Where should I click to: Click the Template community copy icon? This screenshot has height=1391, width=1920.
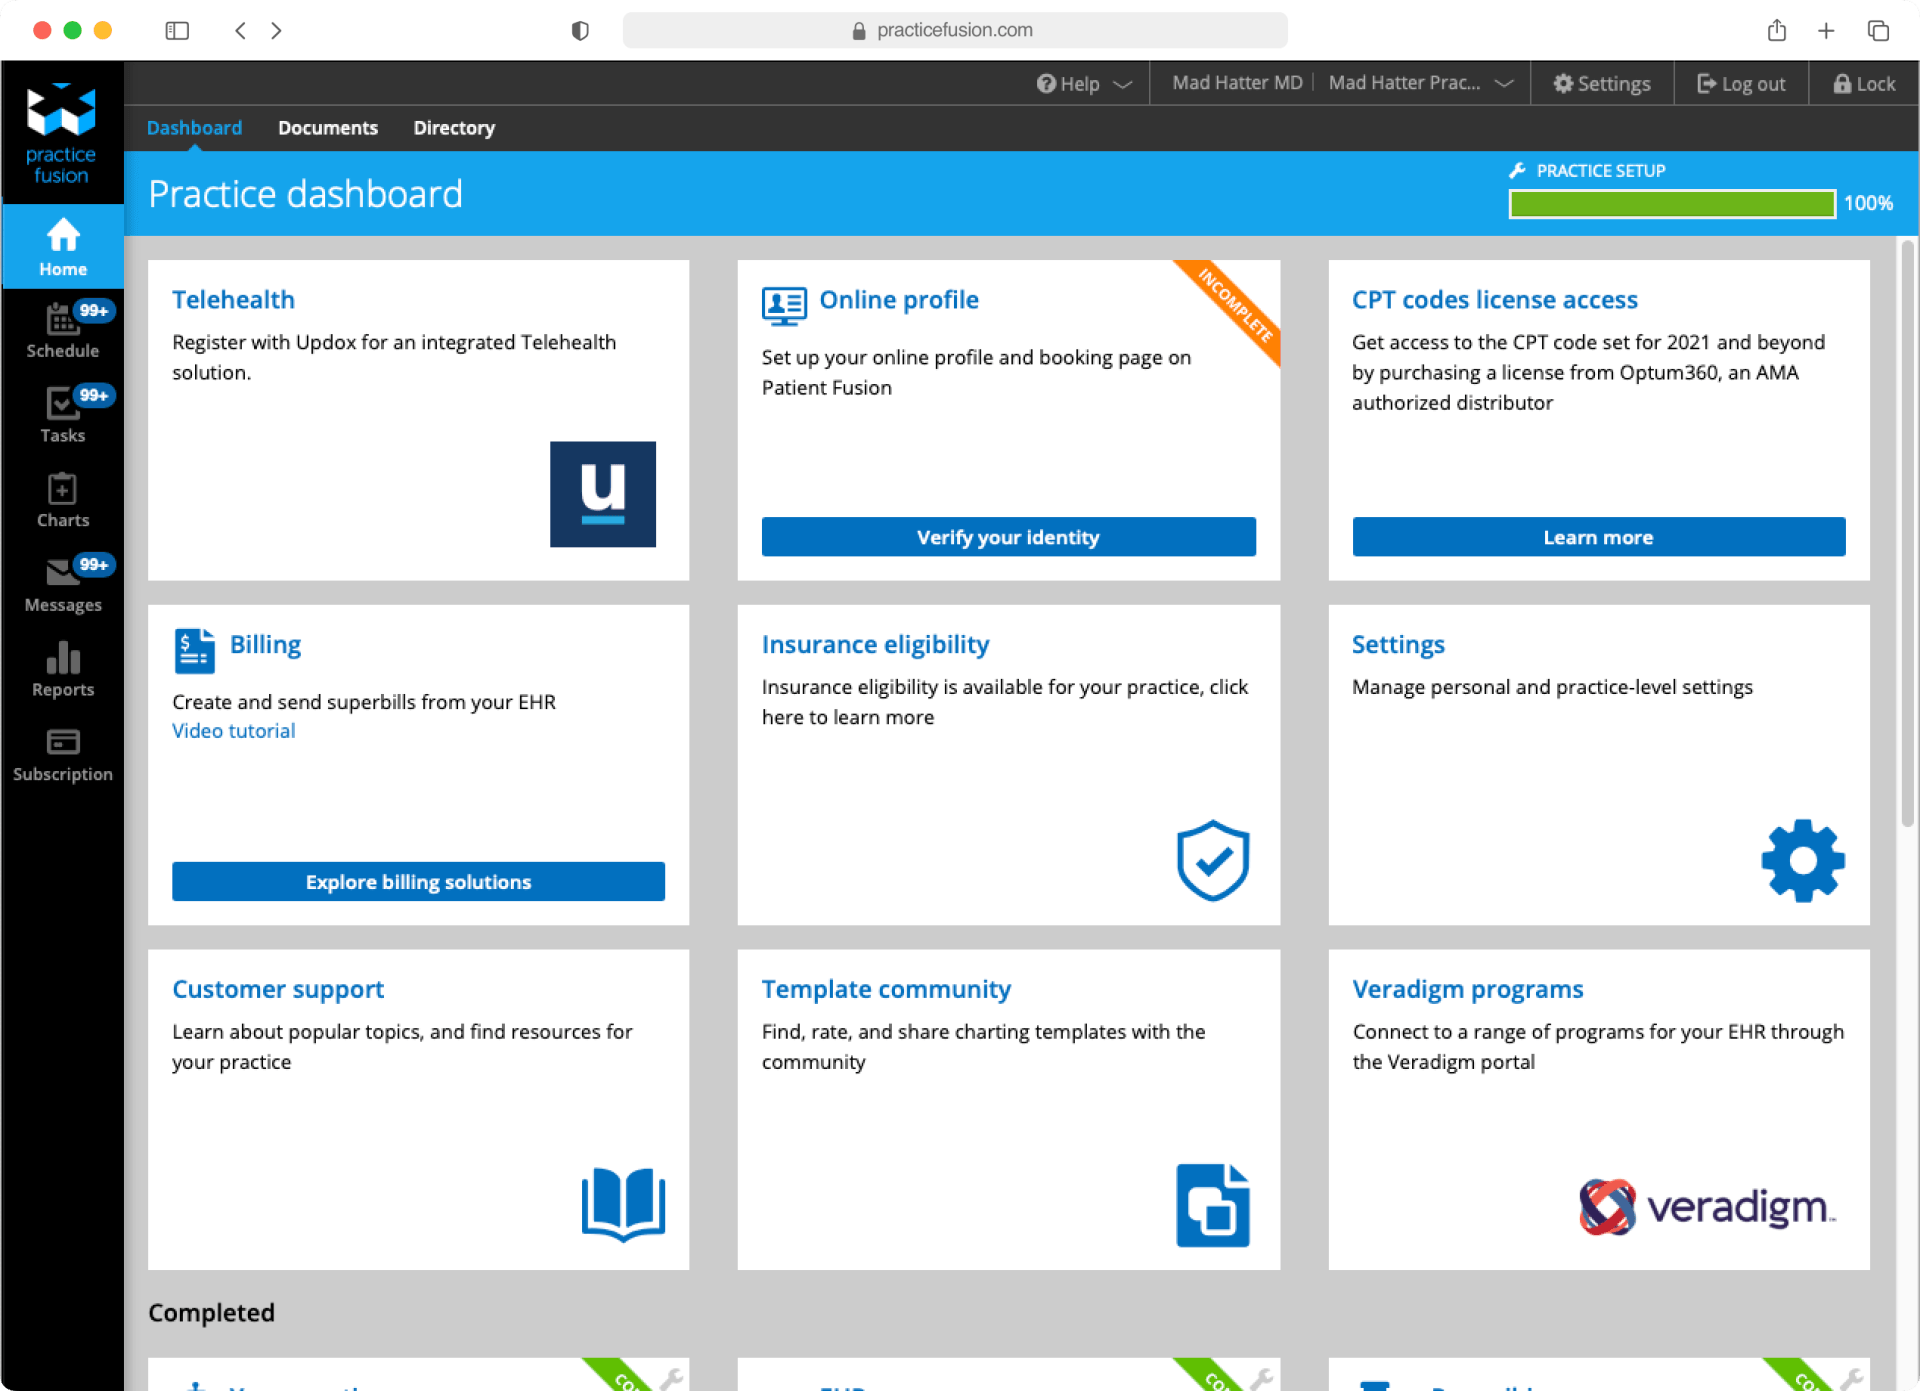[x=1213, y=1205]
